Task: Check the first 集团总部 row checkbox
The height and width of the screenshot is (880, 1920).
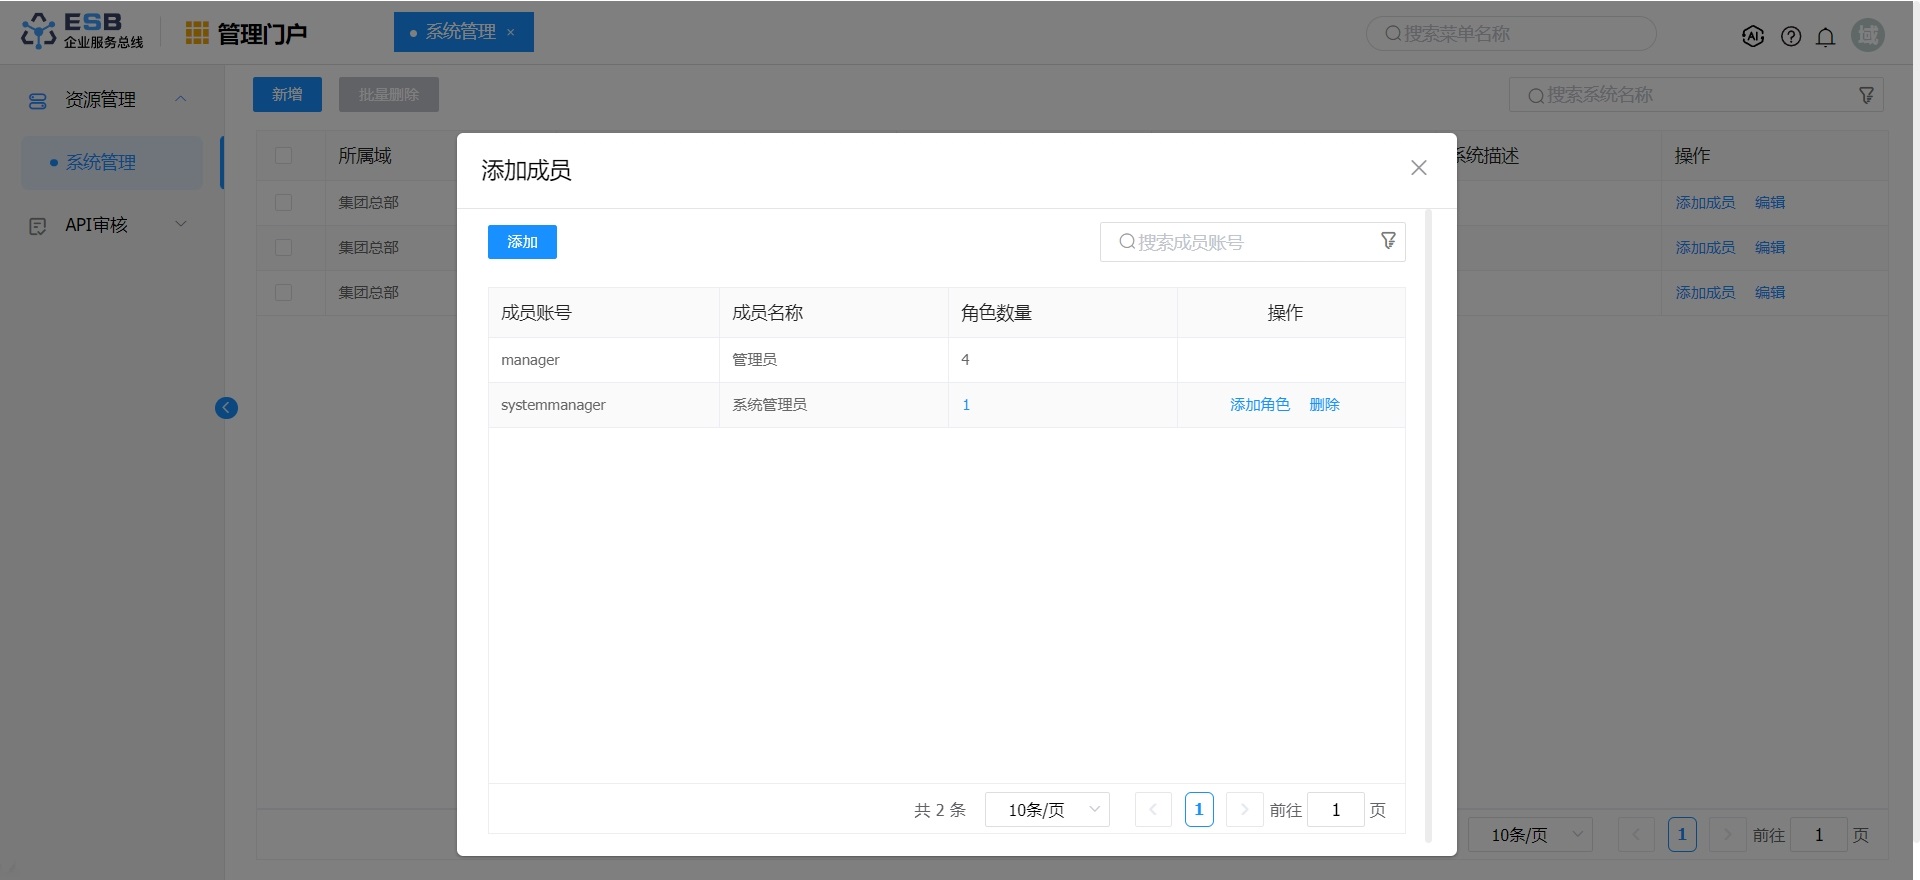Action: pos(284,203)
